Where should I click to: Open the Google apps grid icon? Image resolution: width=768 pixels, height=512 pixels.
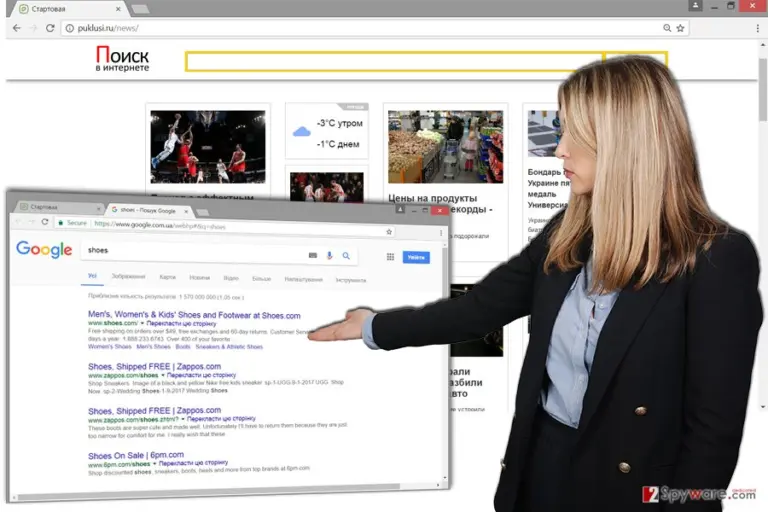pos(390,257)
